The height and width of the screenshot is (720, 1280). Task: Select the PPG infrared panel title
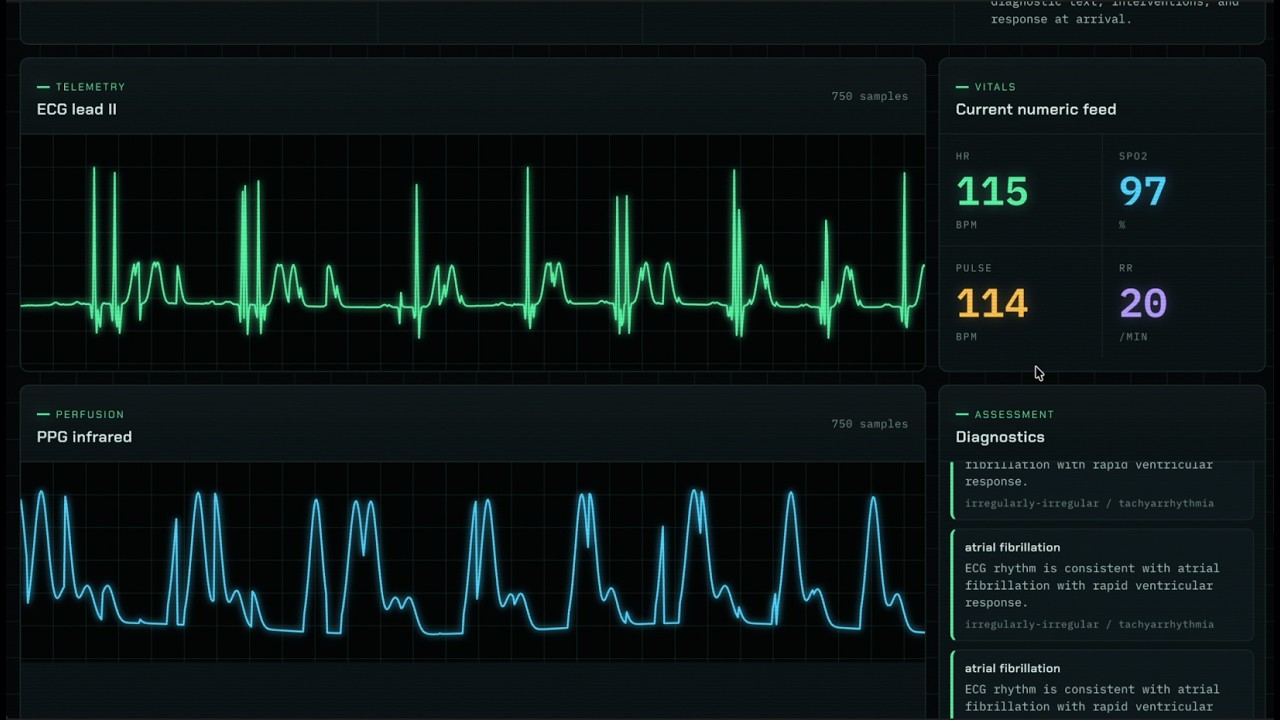(84, 437)
